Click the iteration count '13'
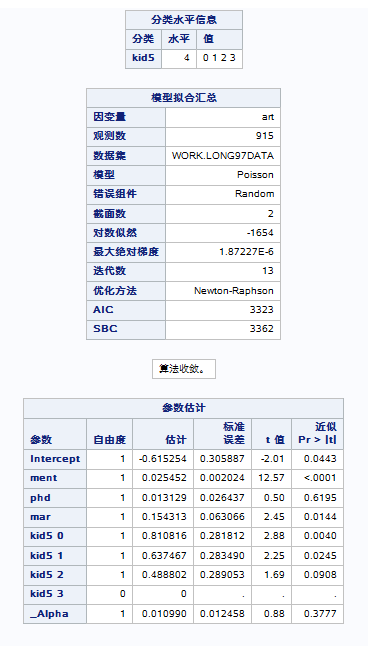Image resolution: width=368 pixels, height=646 pixels. click(267, 271)
